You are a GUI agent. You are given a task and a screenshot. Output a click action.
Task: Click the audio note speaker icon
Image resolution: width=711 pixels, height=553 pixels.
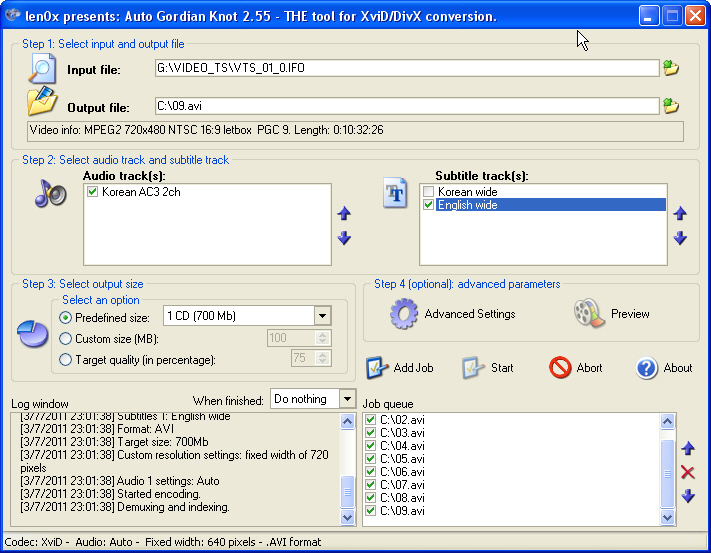[51, 194]
